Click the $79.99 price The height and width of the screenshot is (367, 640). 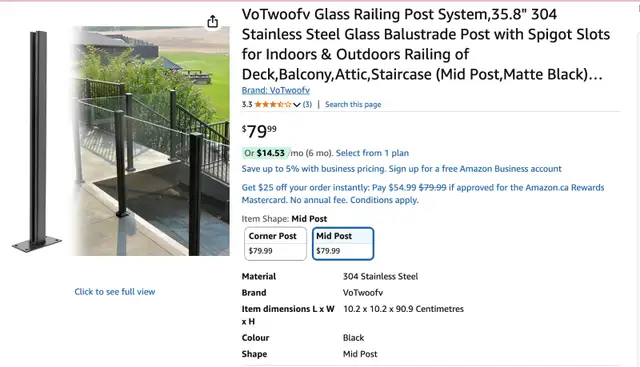[x=259, y=131]
